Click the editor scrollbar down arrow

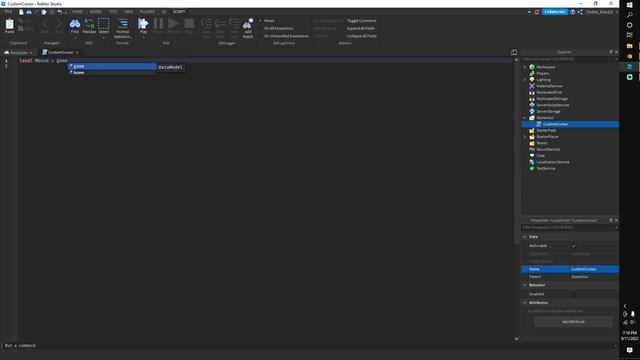(x=516, y=339)
